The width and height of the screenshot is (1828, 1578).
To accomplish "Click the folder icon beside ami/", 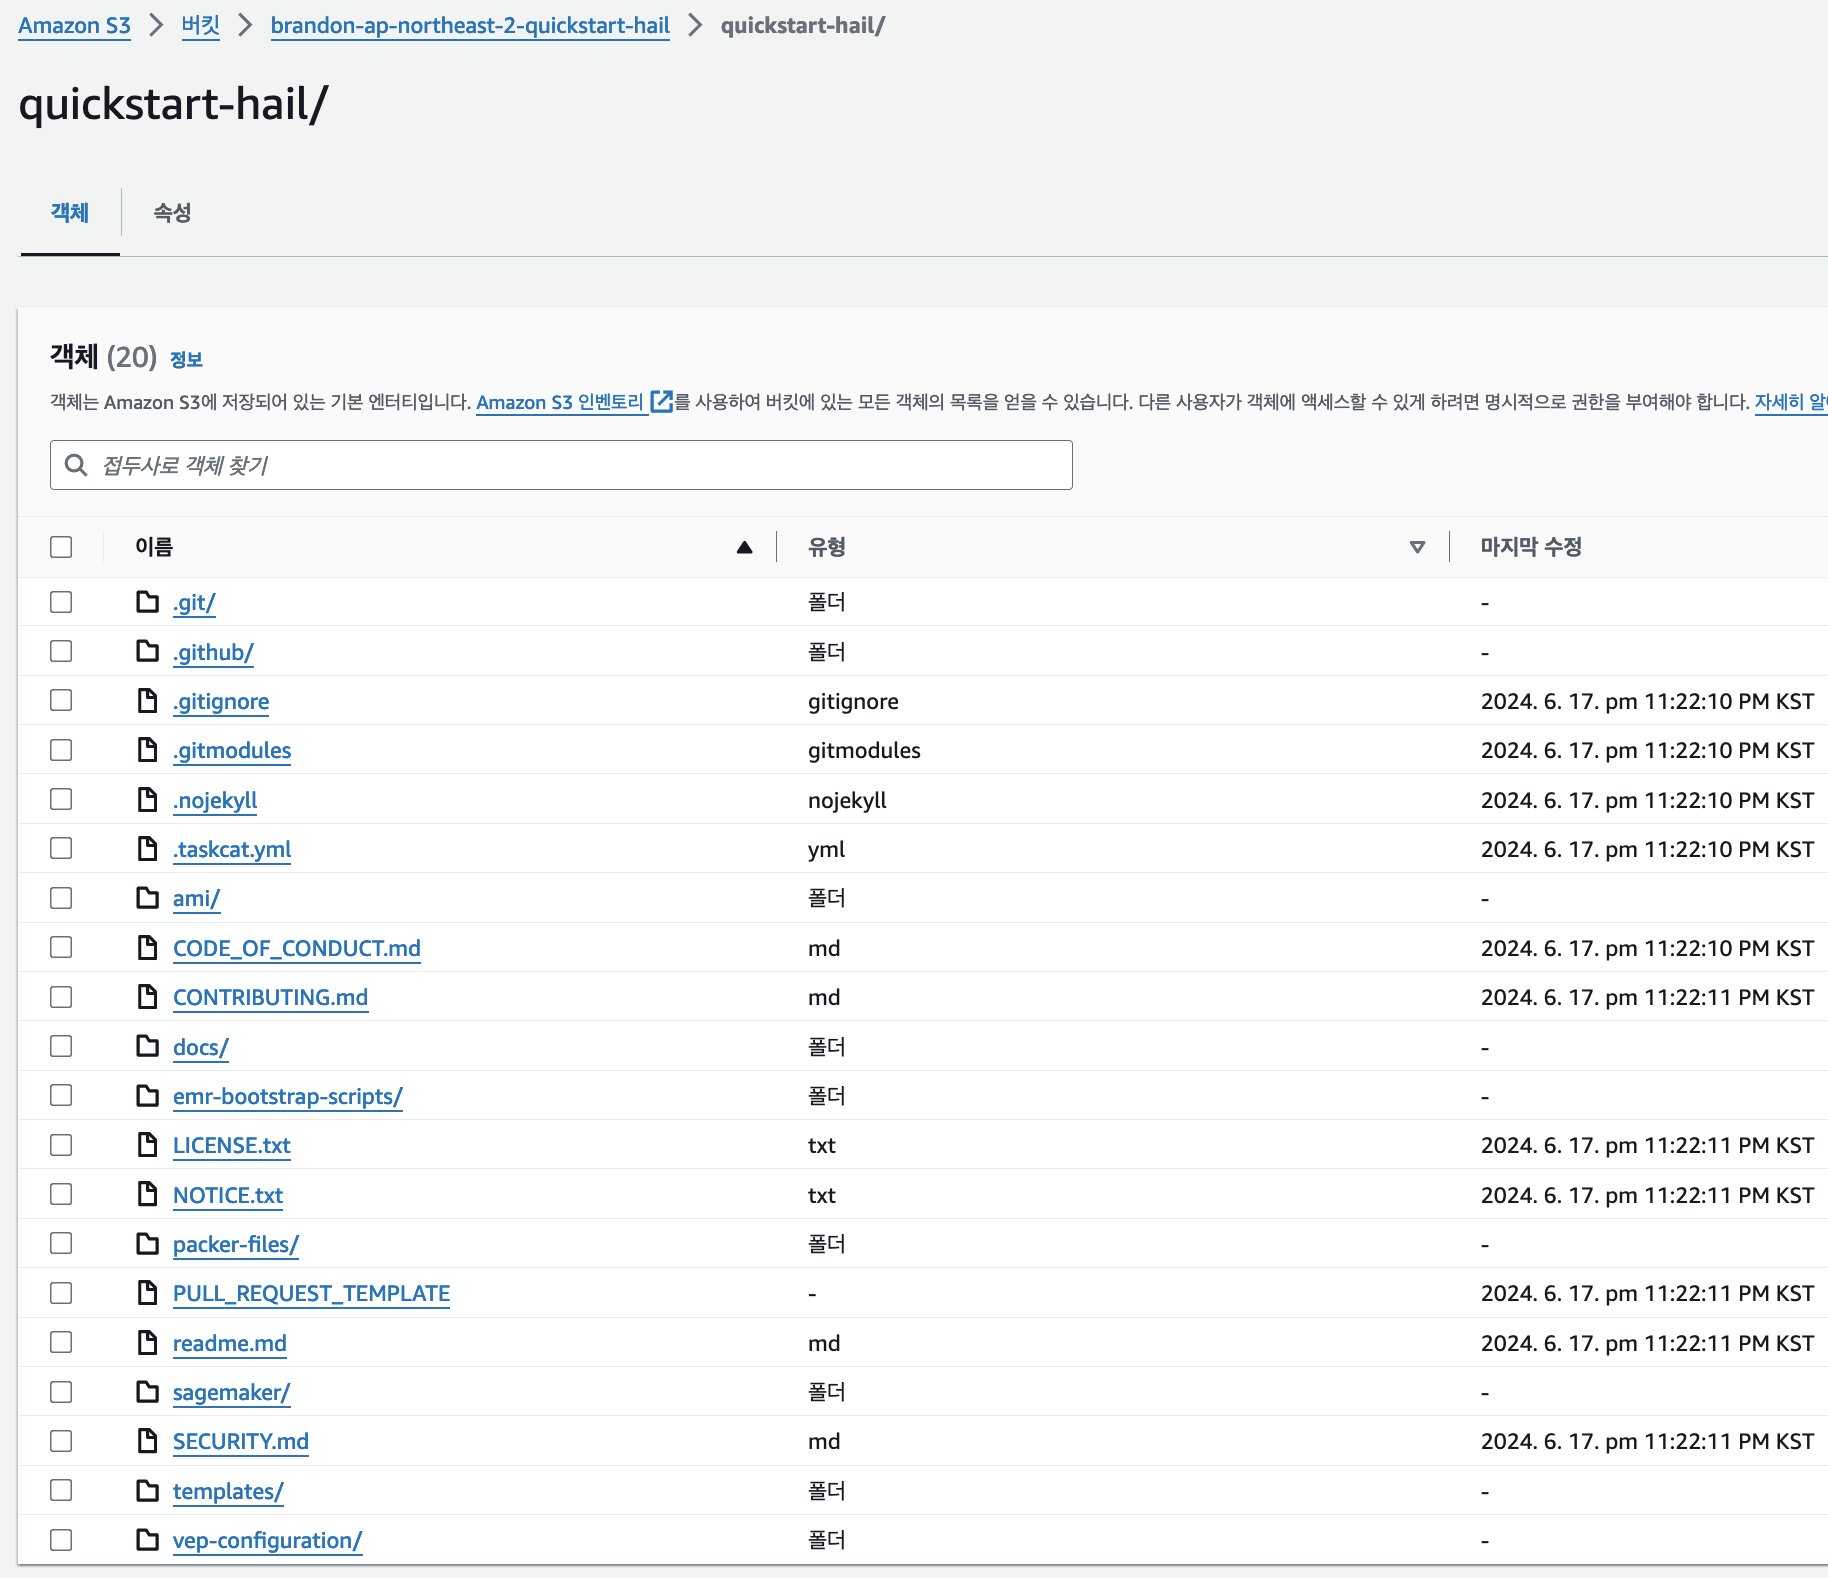I will click(x=148, y=898).
